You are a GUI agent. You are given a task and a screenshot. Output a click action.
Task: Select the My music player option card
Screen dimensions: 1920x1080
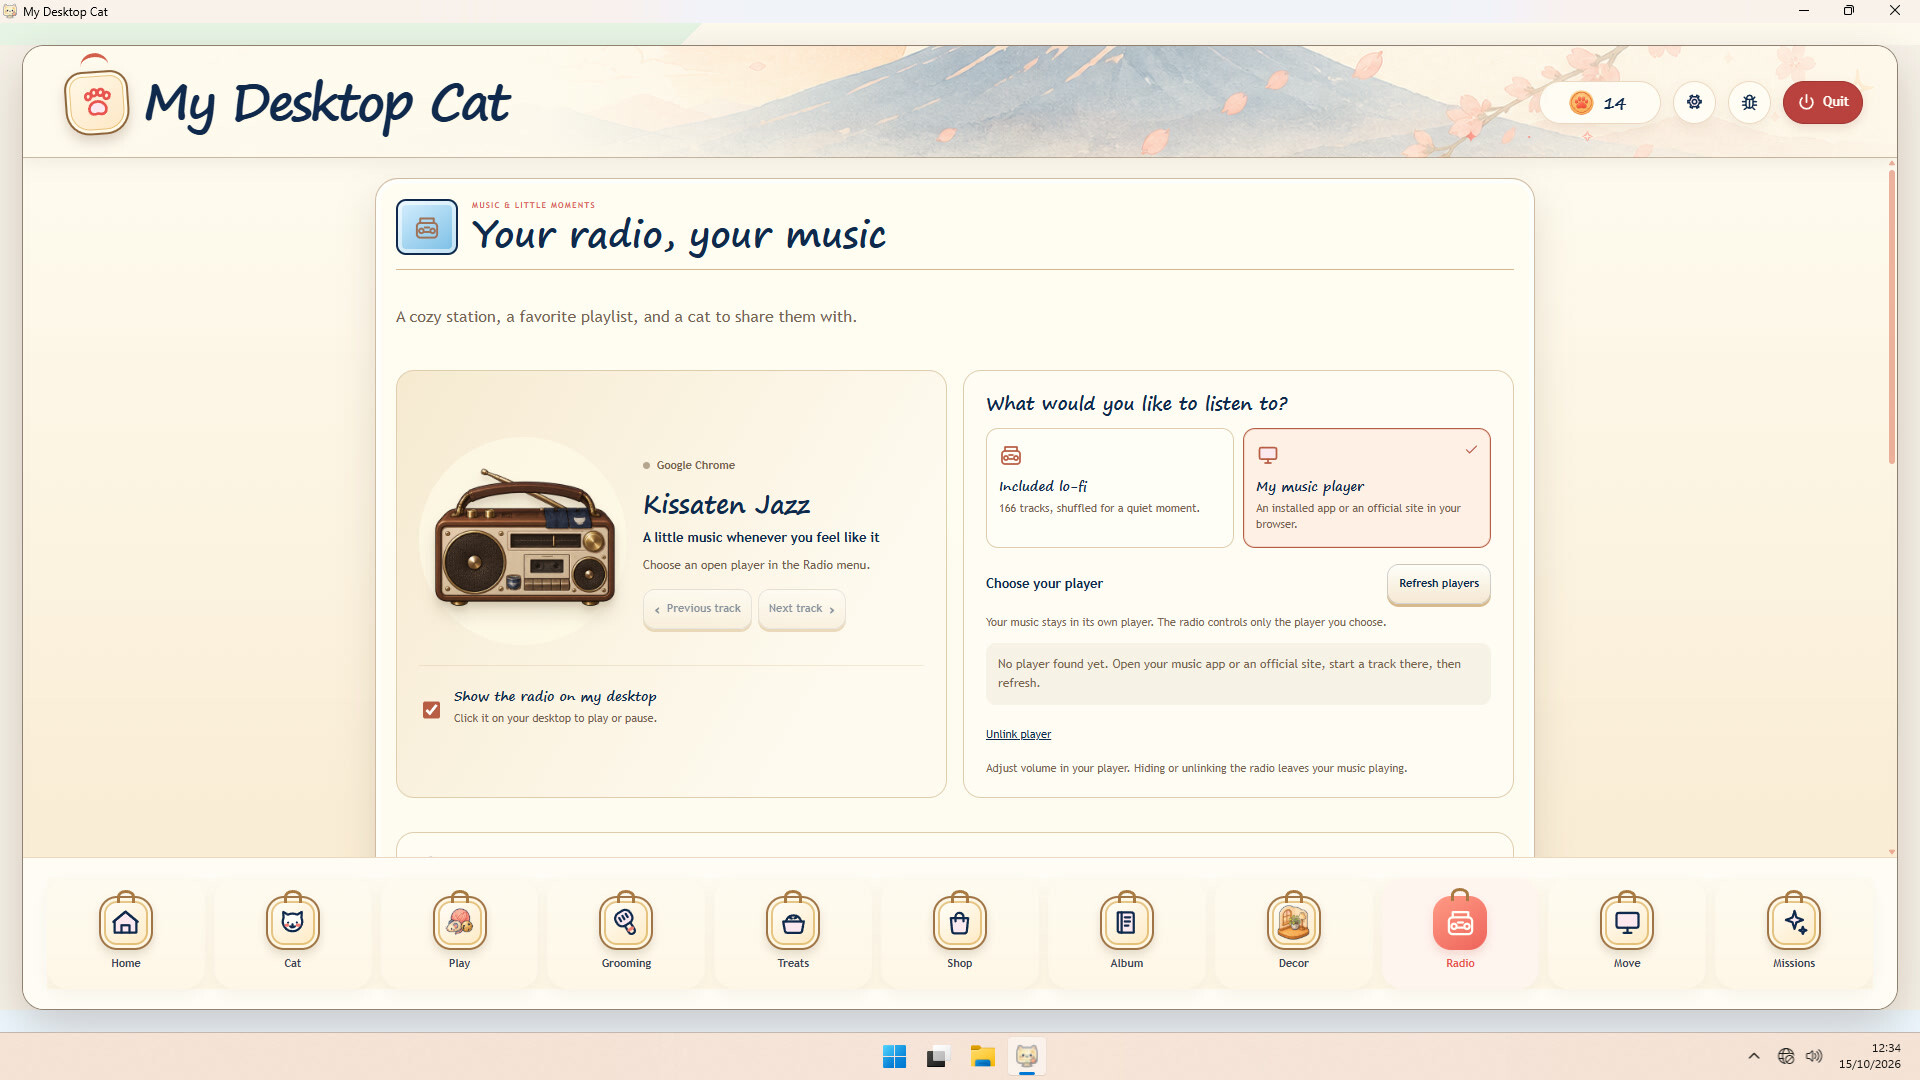tap(1366, 488)
